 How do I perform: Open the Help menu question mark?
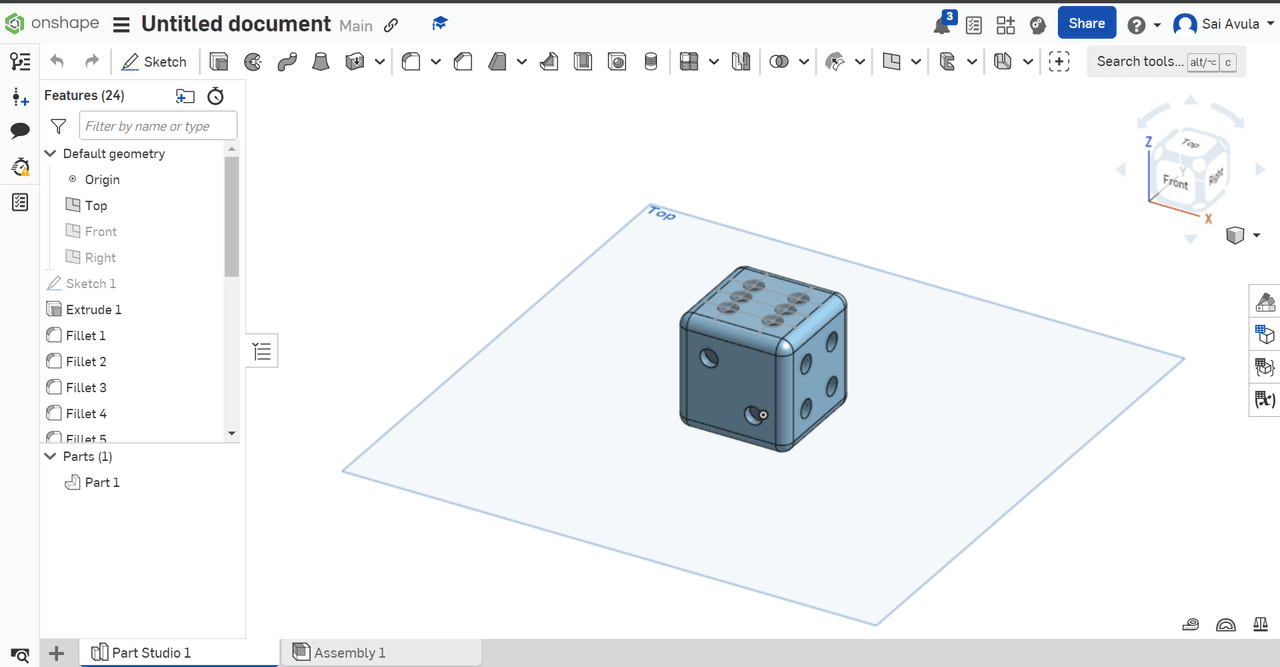pos(1136,25)
